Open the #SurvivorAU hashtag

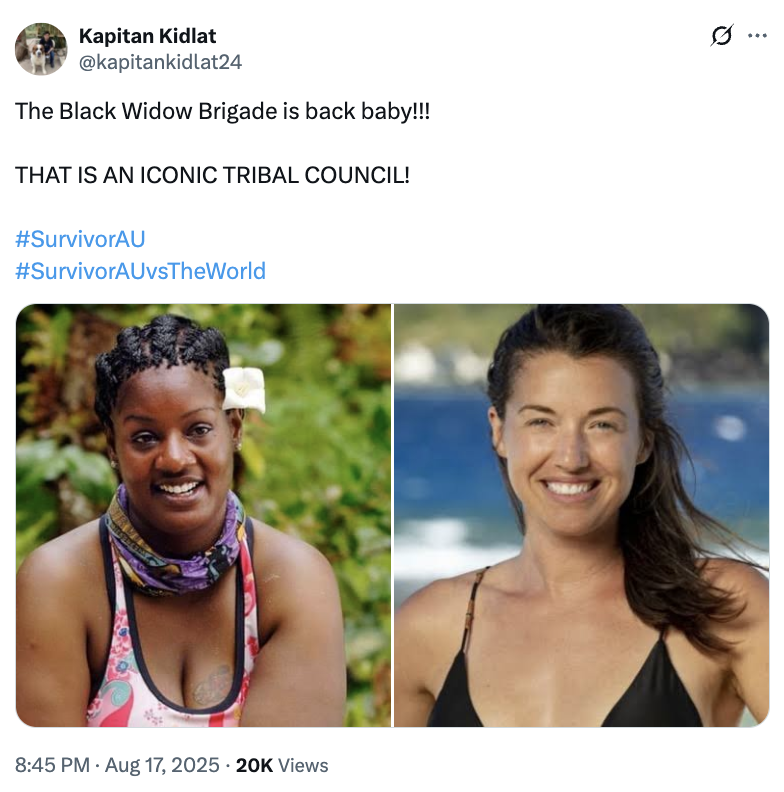[81, 239]
